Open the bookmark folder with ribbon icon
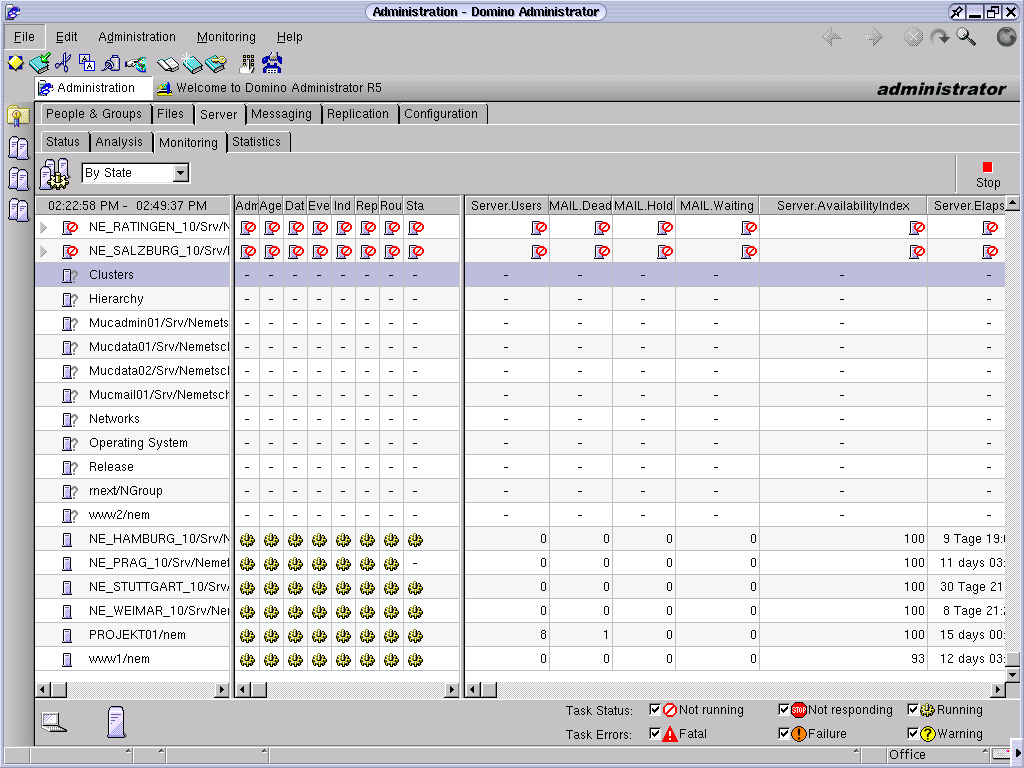The width and height of the screenshot is (1024, 768). (18, 116)
